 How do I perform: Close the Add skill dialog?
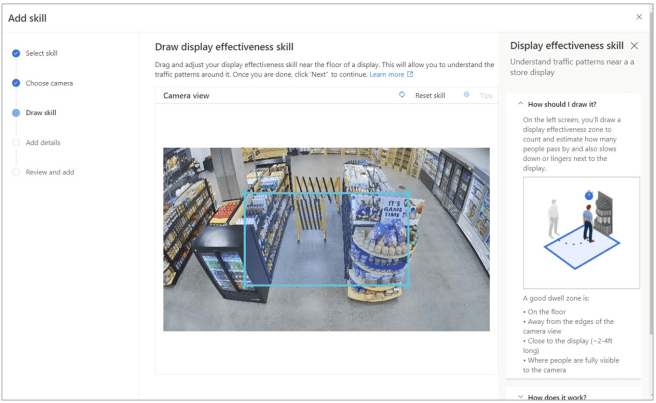point(639,17)
